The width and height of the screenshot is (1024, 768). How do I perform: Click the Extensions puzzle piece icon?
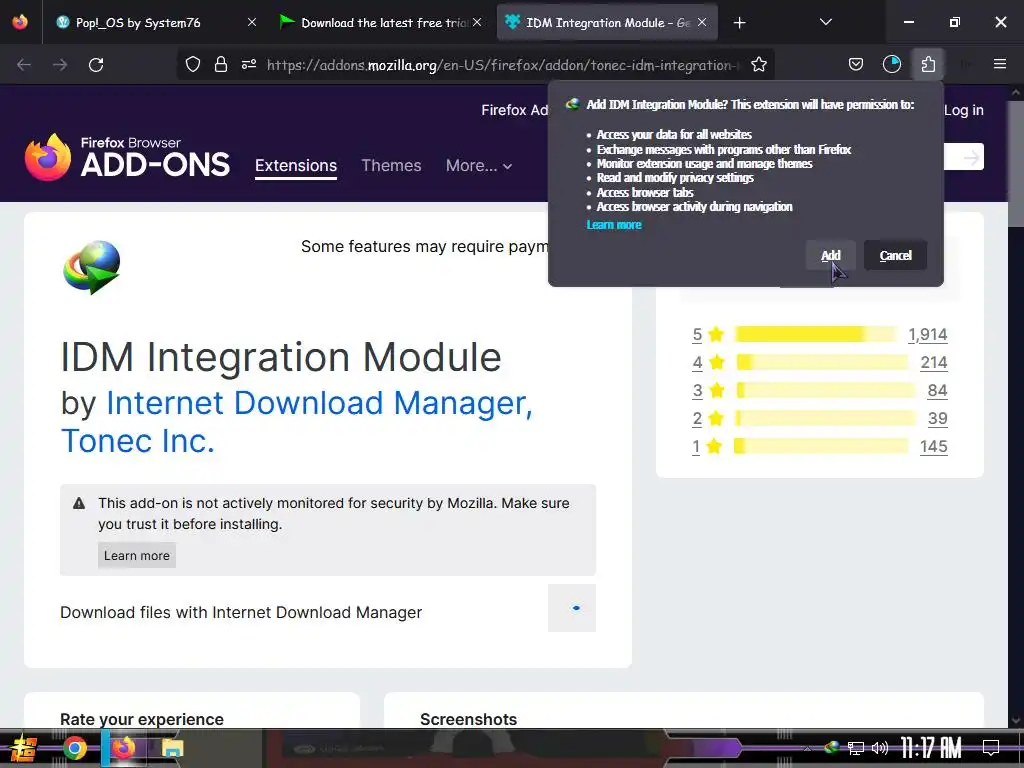pyautogui.click(x=928, y=64)
